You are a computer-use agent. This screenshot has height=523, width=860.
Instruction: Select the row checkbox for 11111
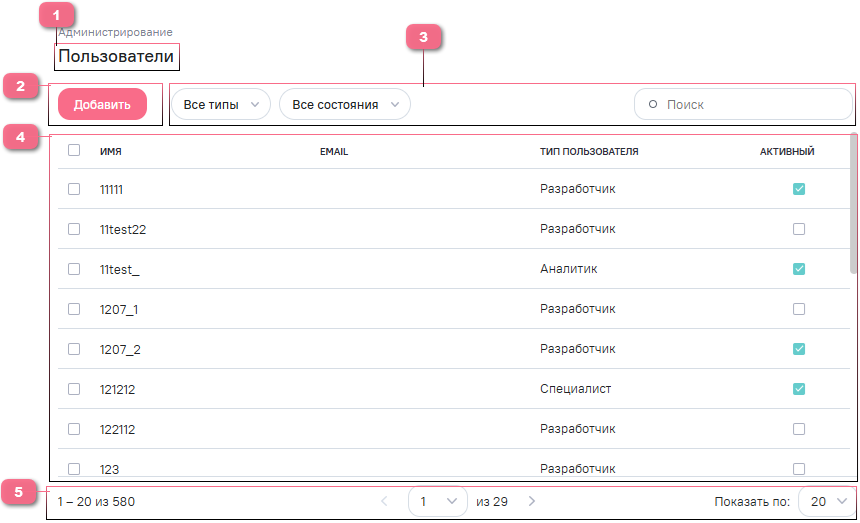[x=74, y=189]
